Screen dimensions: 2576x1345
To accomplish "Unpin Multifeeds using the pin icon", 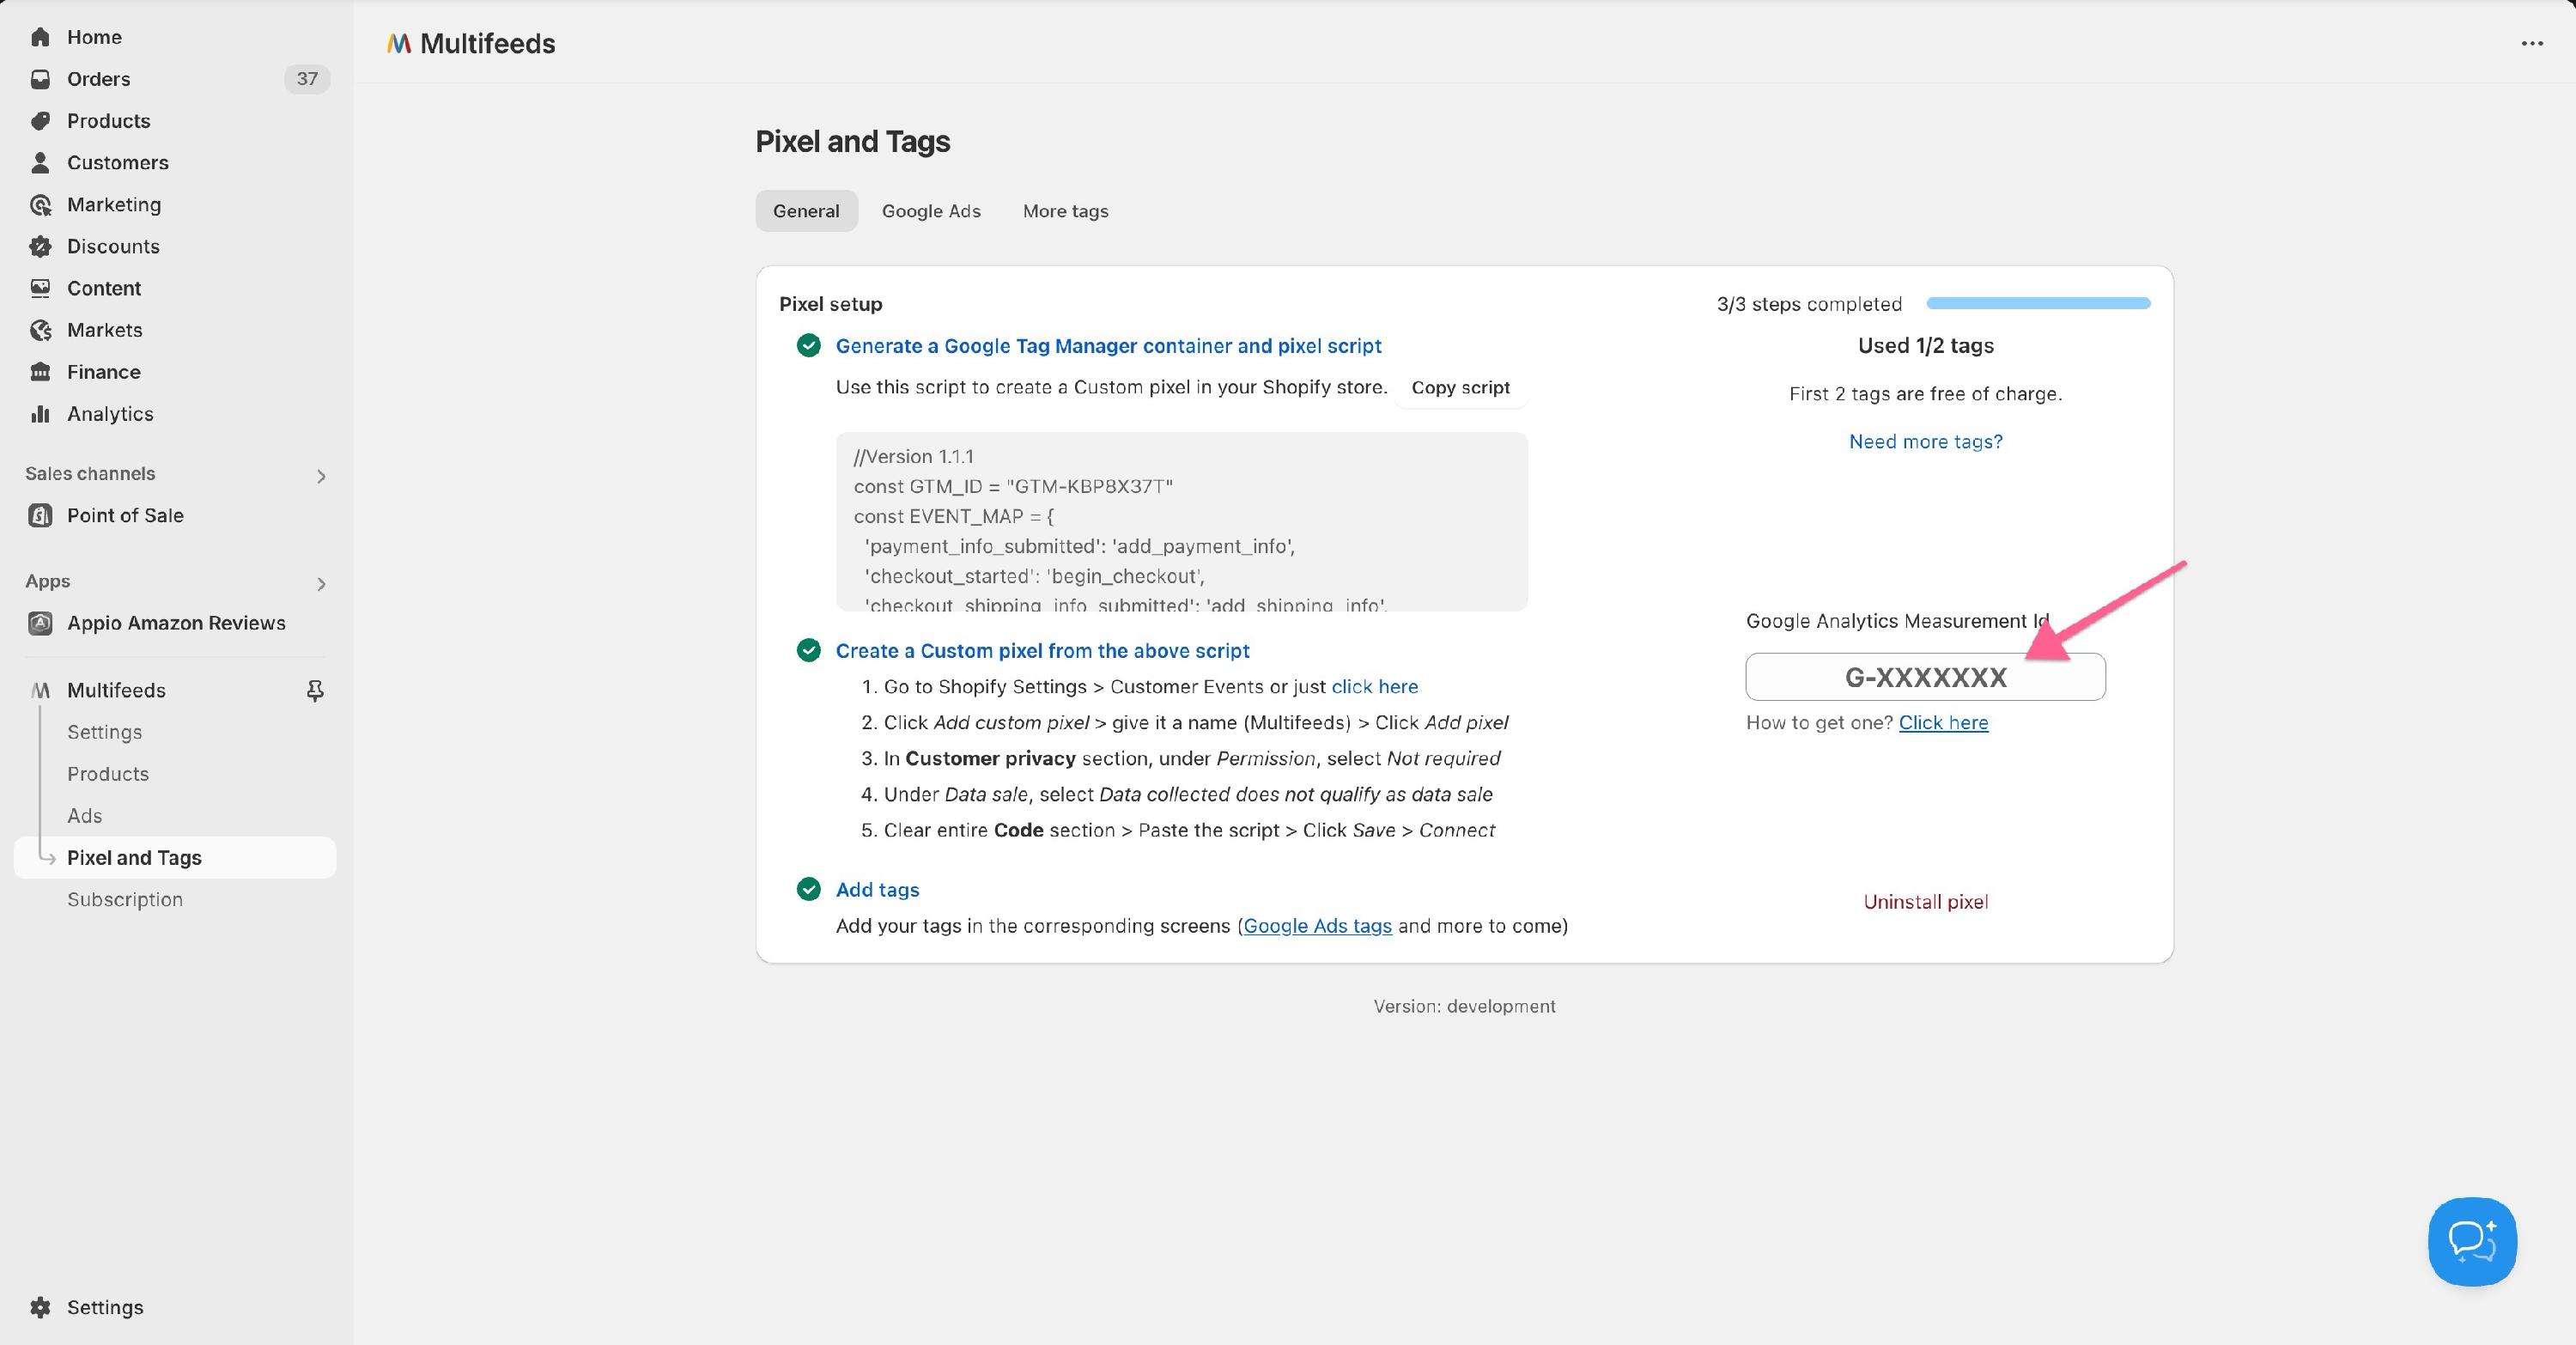I will tap(315, 690).
